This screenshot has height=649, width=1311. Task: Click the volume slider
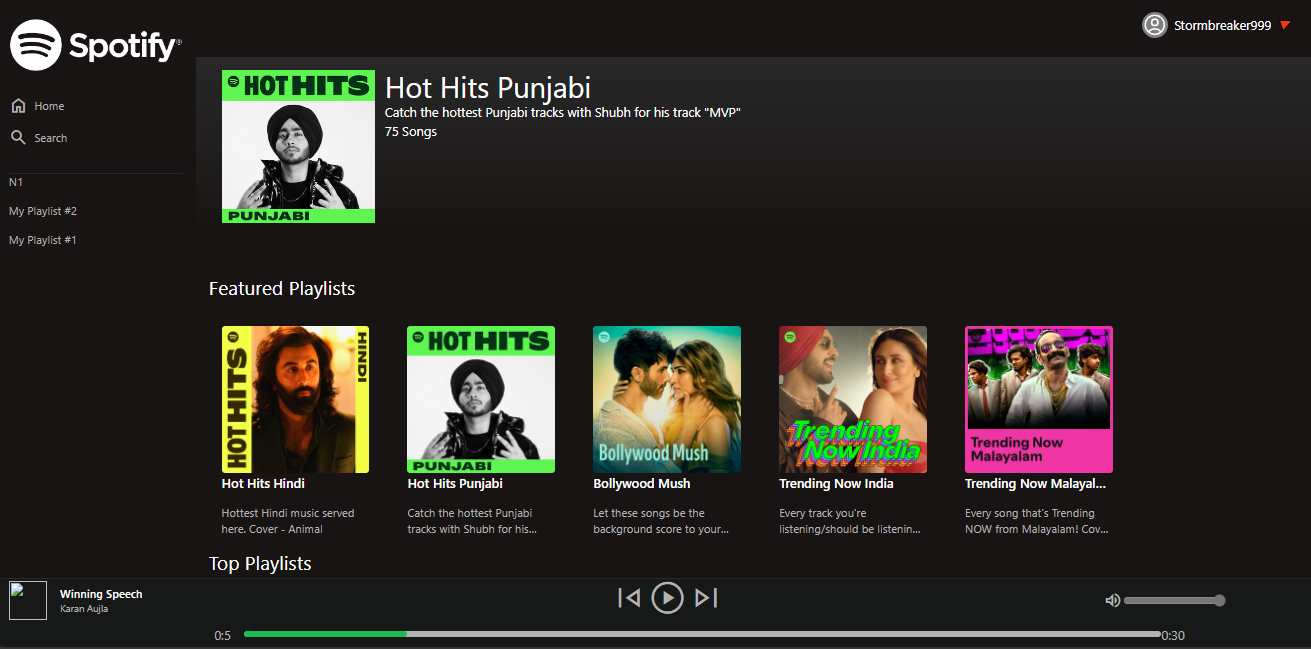pos(1174,601)
